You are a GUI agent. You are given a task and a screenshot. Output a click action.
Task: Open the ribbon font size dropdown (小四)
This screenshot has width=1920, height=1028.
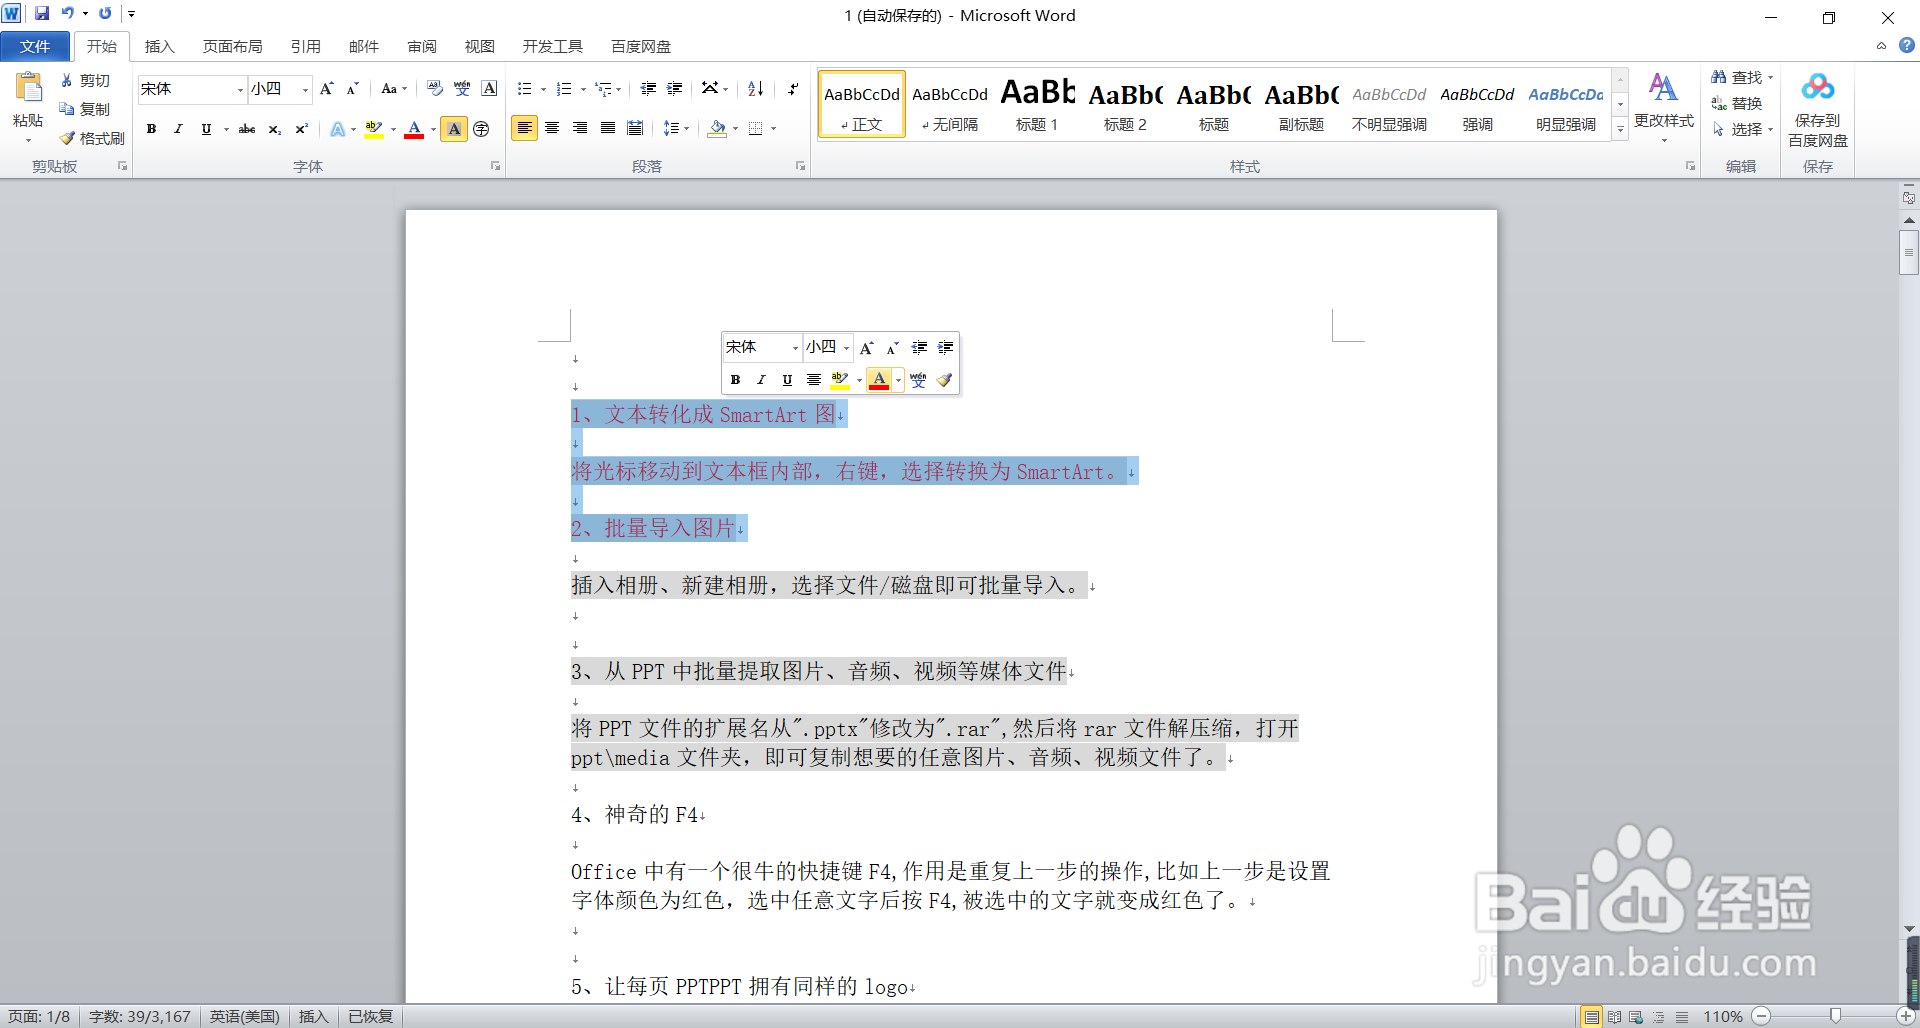(305, 90)
